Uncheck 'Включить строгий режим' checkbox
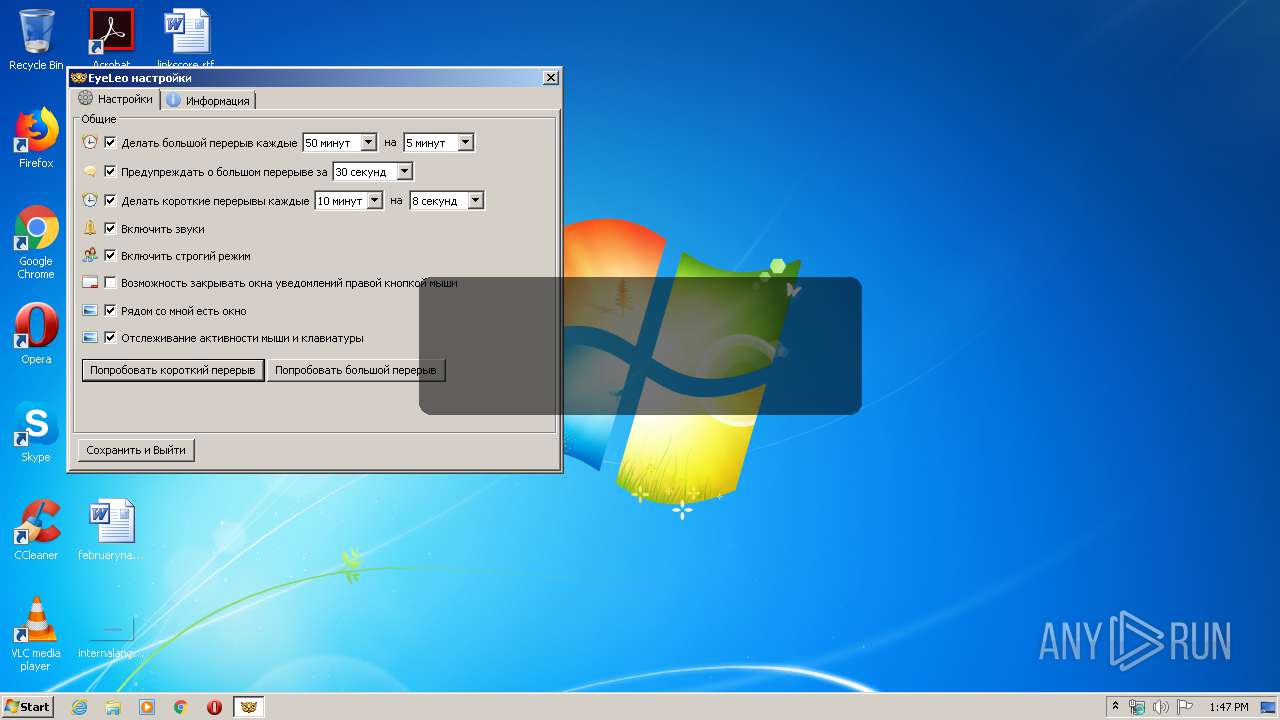 point(110,255)
